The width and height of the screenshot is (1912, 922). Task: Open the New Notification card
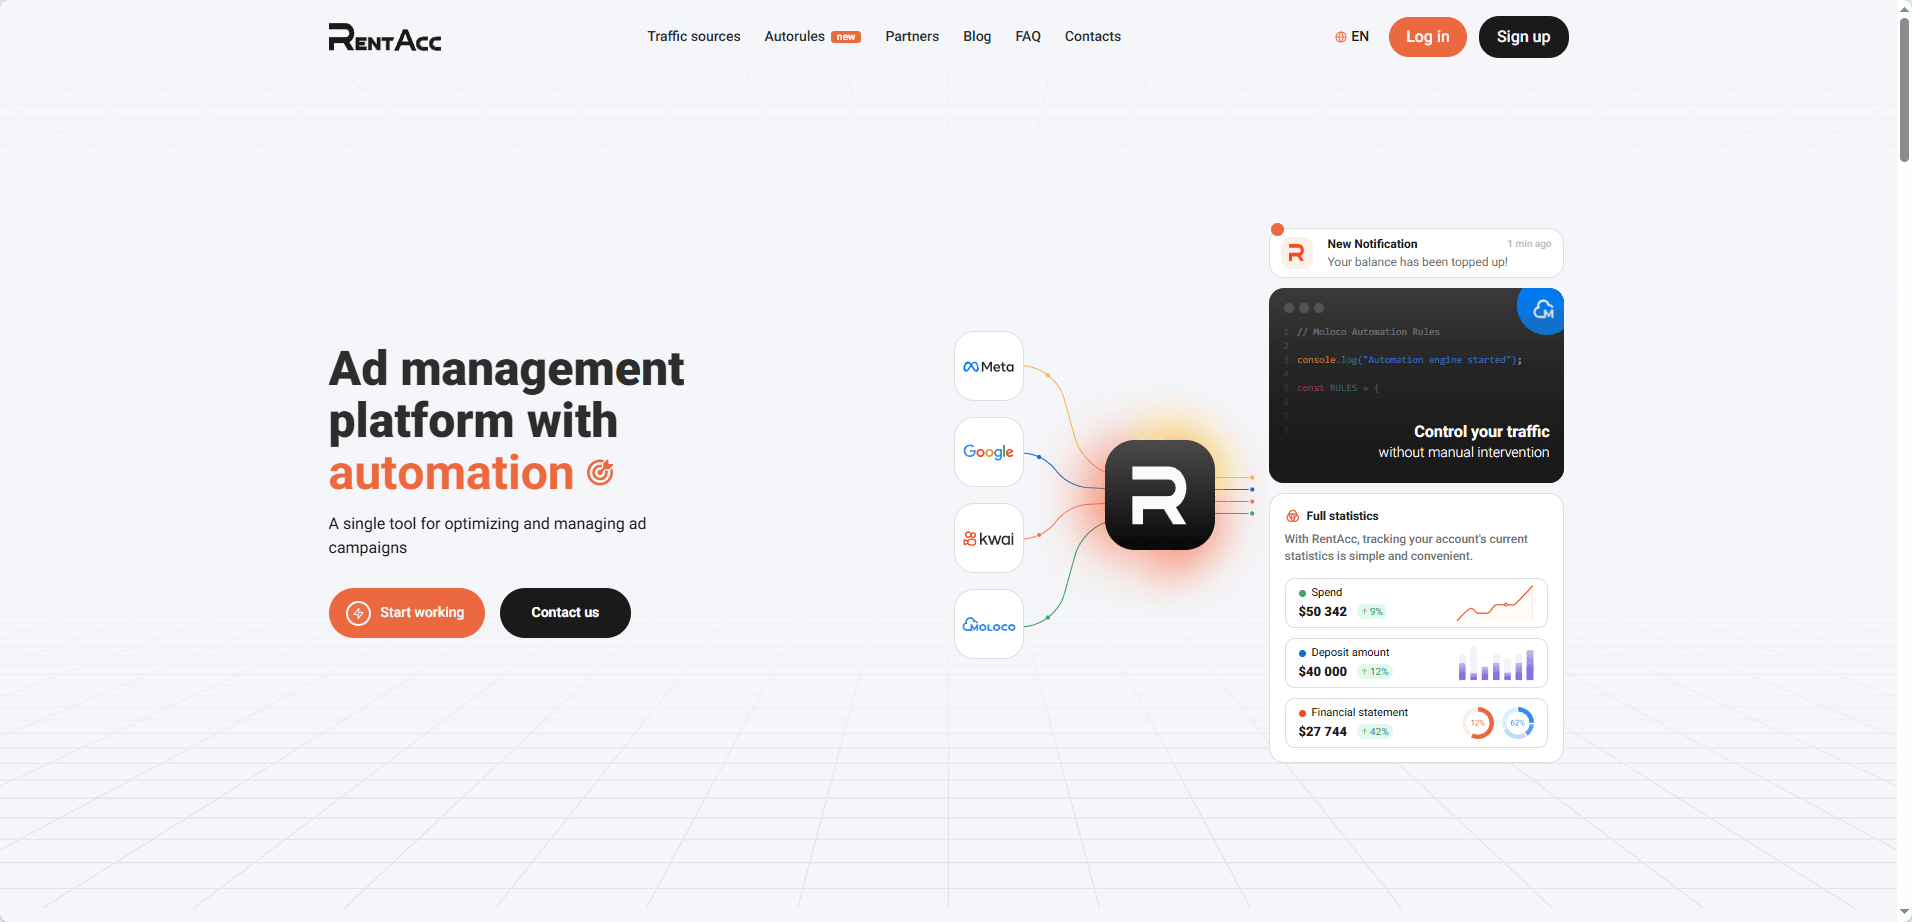tap(1416, 253)
